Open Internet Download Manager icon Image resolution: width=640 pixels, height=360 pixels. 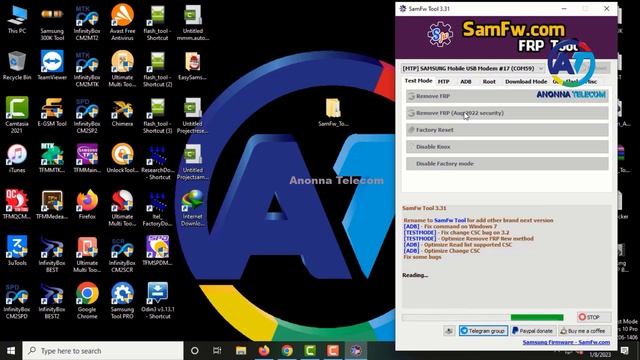(x=192, y=208)
